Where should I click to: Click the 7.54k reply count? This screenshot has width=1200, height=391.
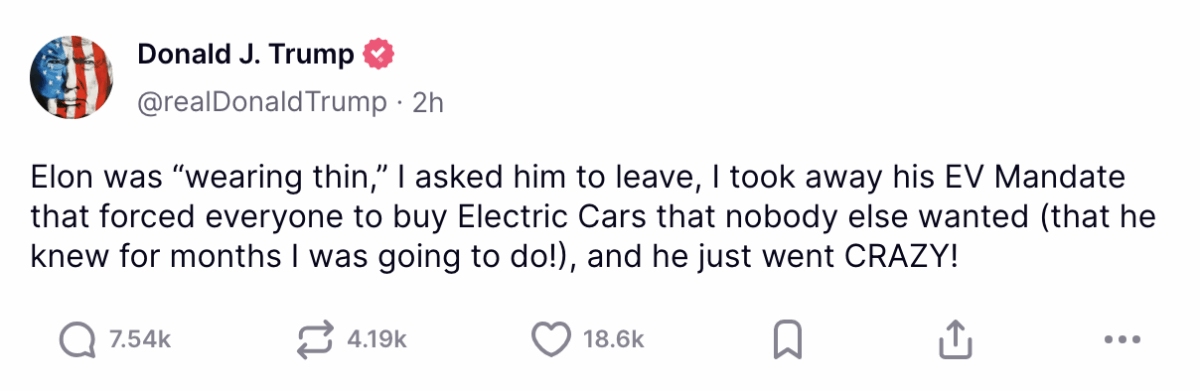139,339
